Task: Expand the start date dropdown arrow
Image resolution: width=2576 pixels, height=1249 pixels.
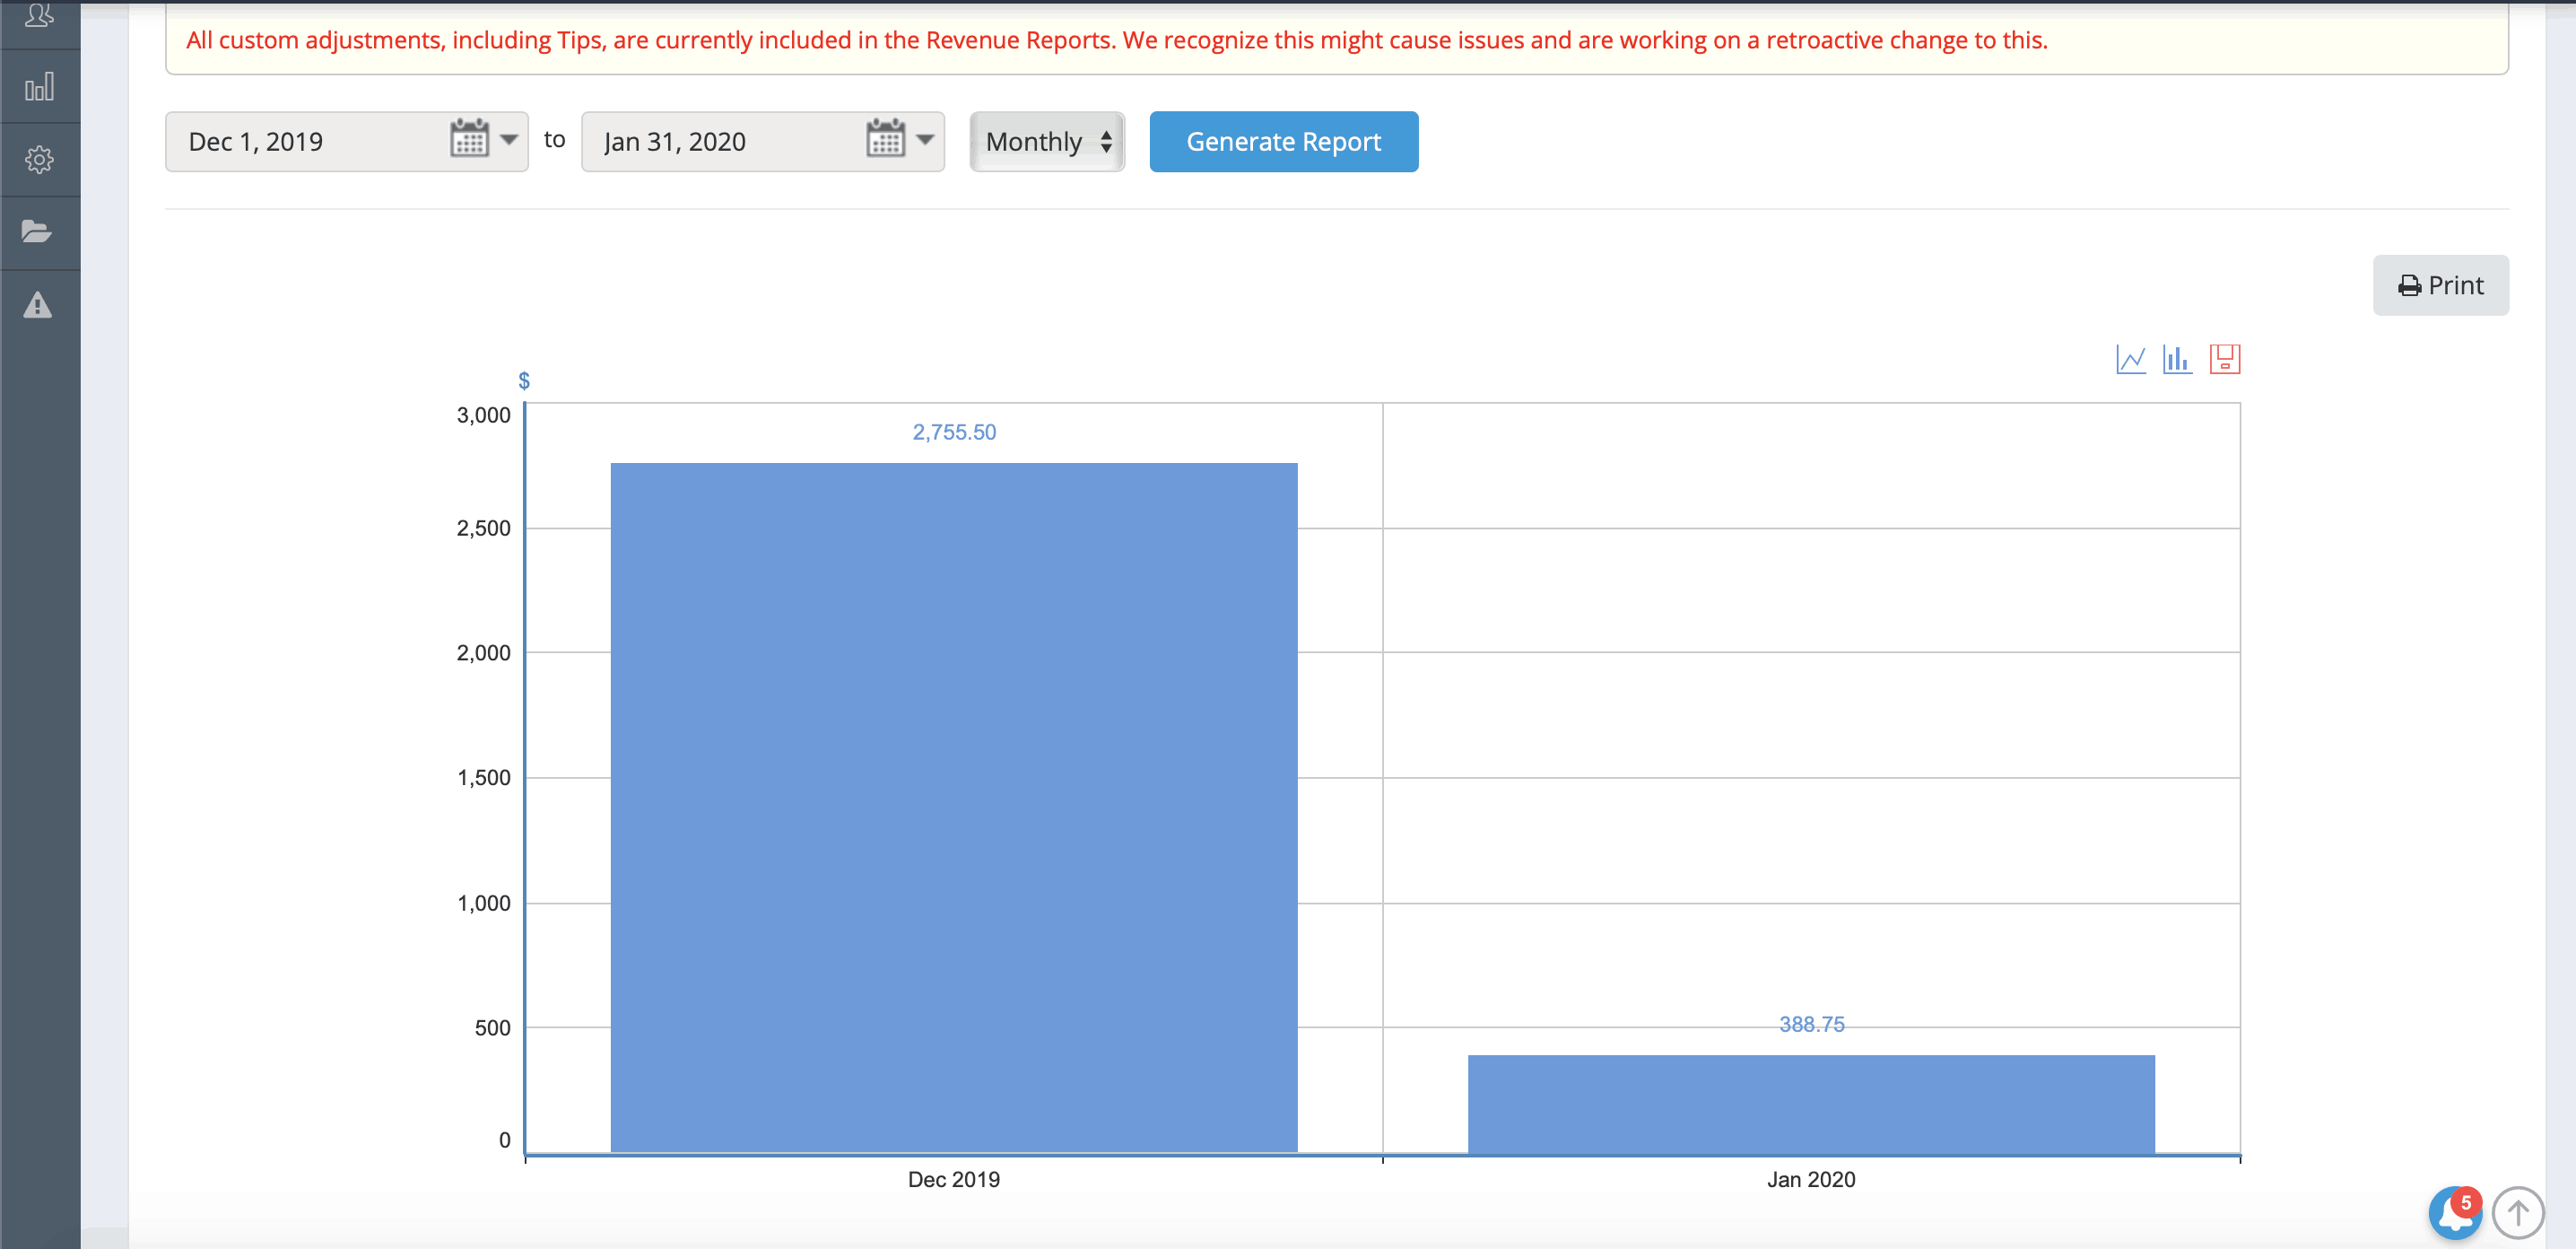Action: point(509,140)
